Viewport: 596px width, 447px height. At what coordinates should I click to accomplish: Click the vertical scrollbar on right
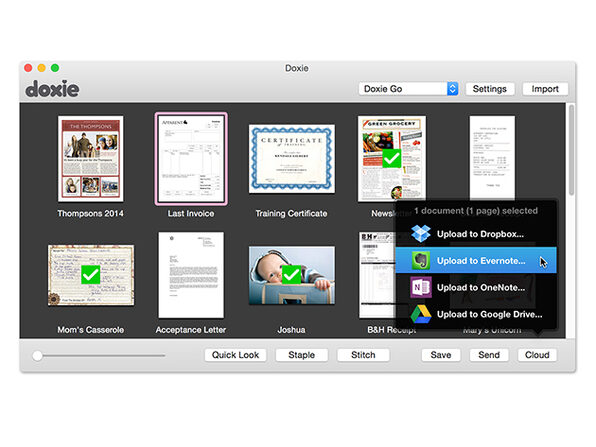(571, 150)
